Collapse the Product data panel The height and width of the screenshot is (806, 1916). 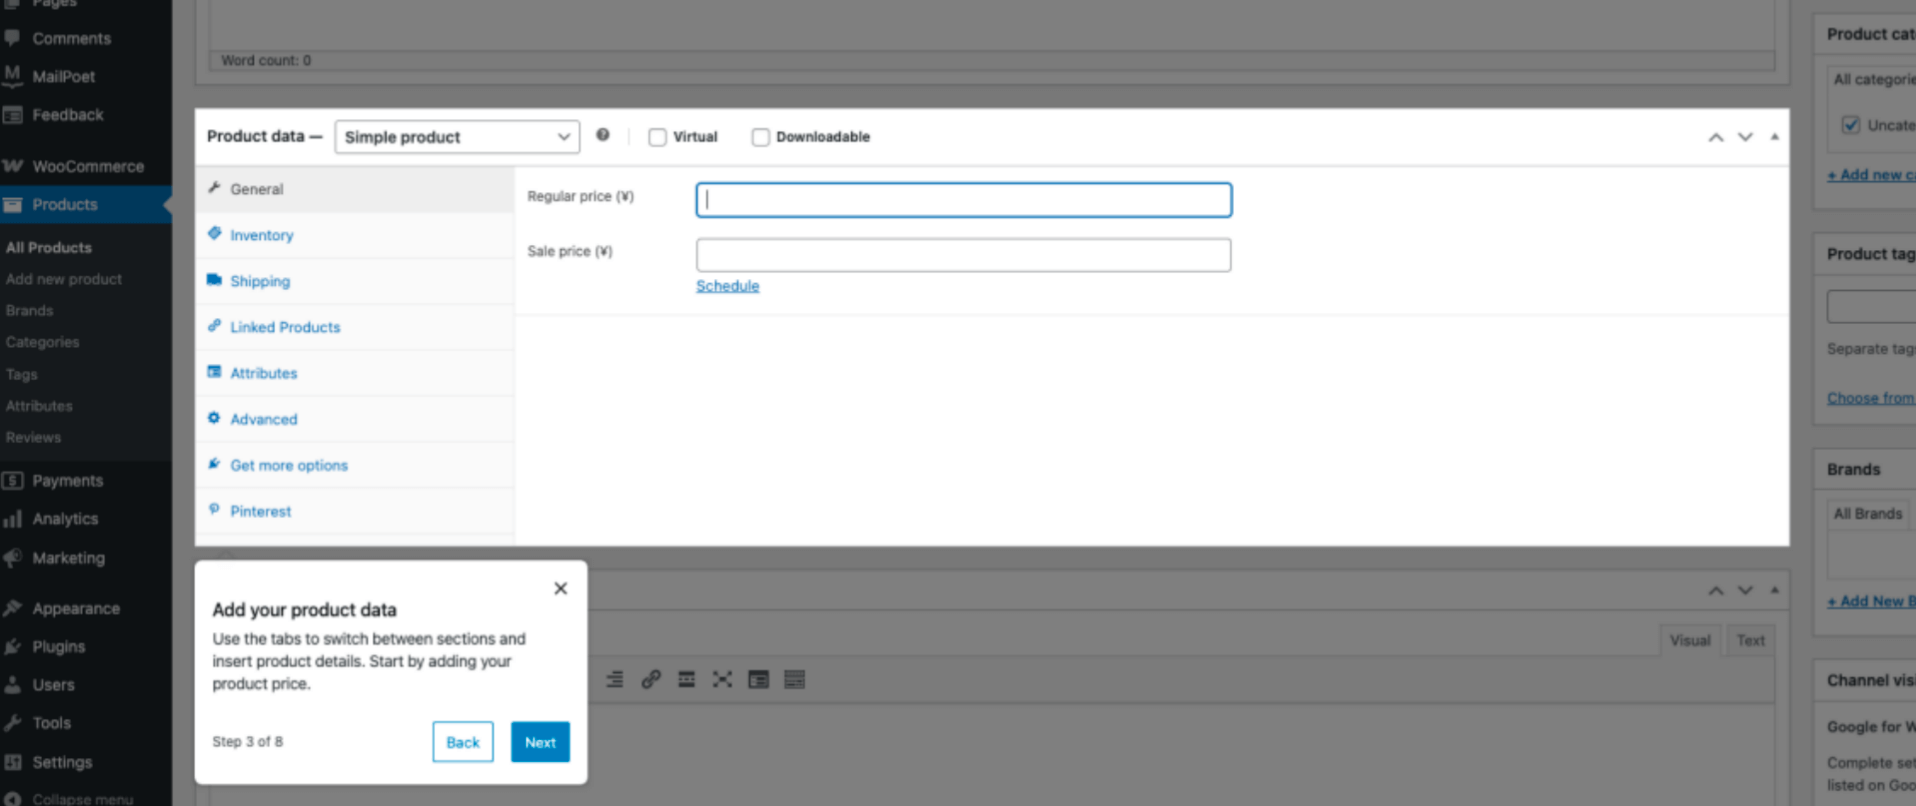(1774, 137)
